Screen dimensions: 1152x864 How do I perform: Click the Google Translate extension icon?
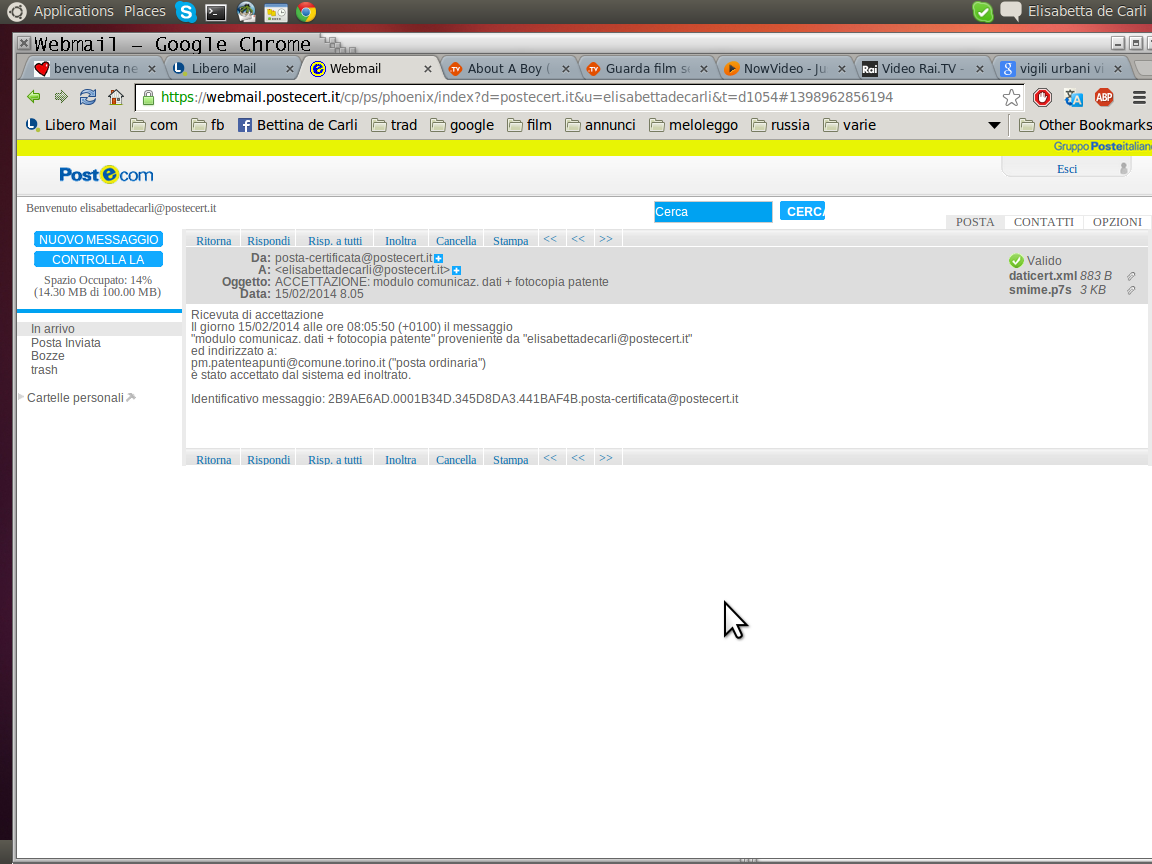pos(1074,97)
